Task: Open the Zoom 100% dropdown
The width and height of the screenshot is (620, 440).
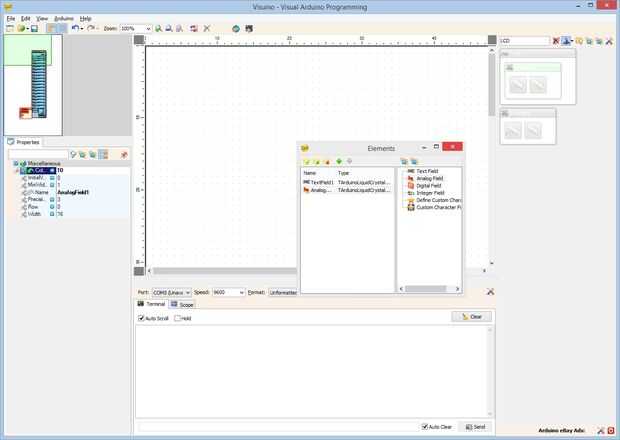Action: tap(148, 28)
